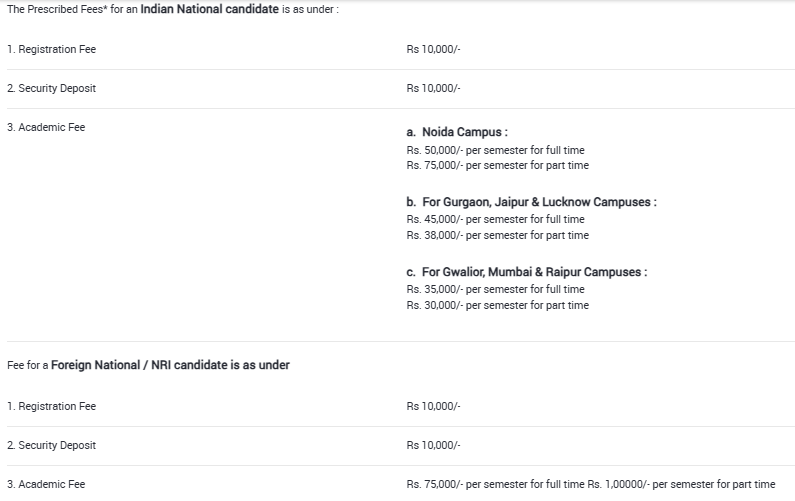Click the Indian Registration Fee amount Rs 10,000/-

tap(433, 49)
